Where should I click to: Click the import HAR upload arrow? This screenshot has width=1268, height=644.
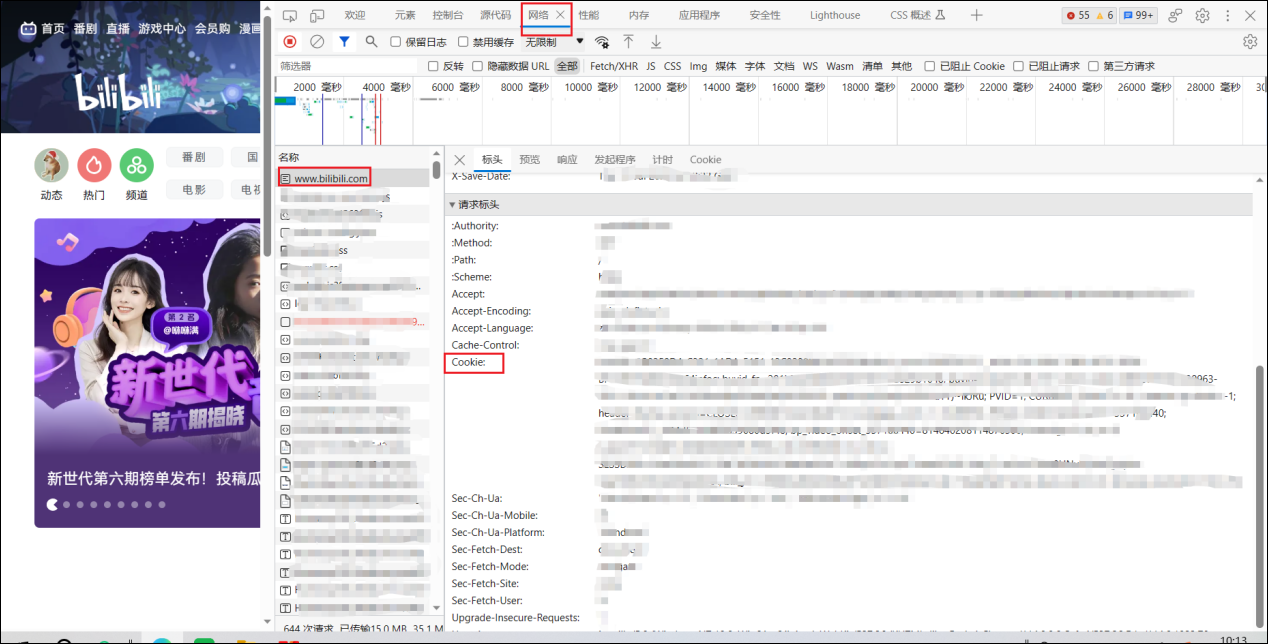628,42
